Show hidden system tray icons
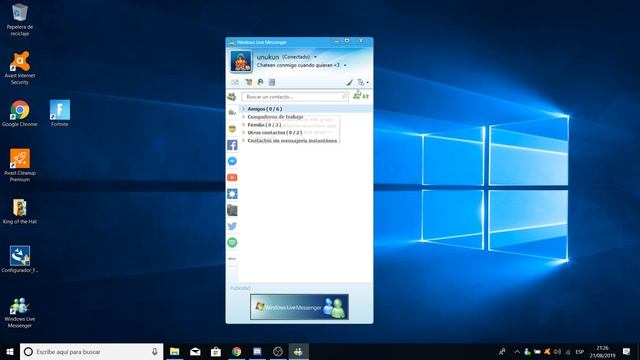 coord(517,351)
